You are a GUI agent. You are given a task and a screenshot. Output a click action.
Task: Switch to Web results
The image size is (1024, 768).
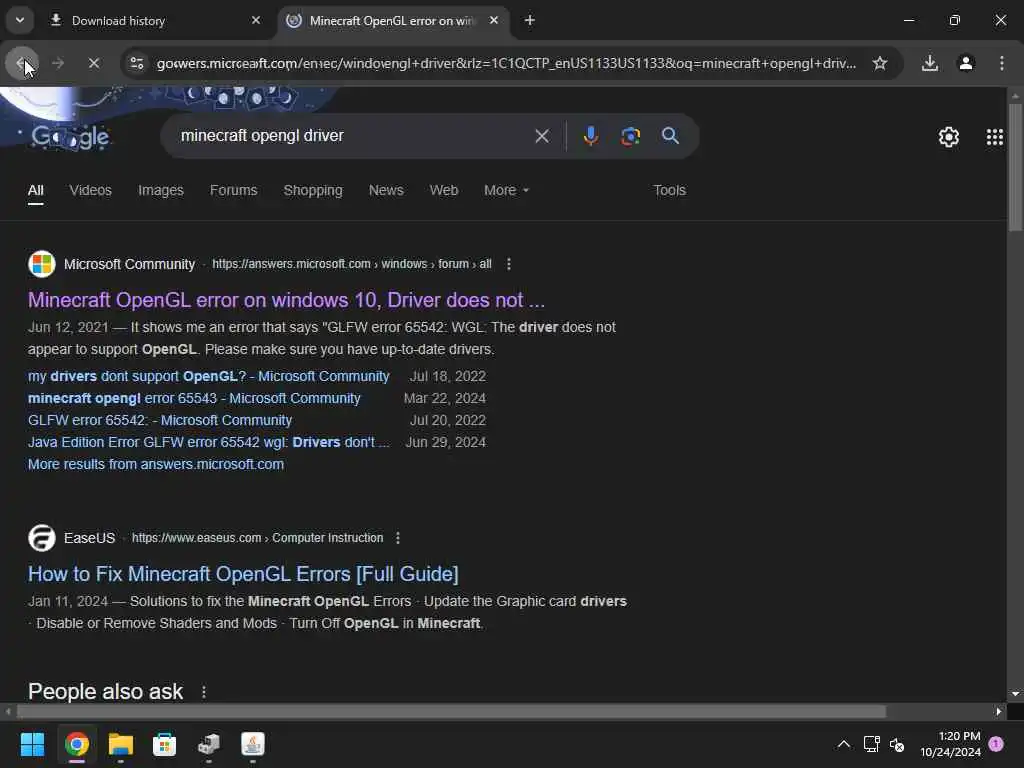[443, 190]
